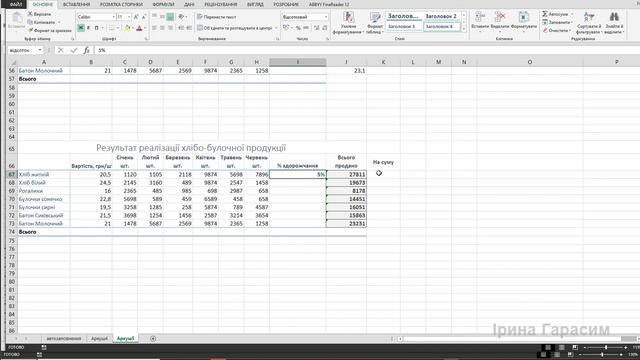Click the increase decimal icon
This screenshot has height=360, width=640.
coord(316,28)
